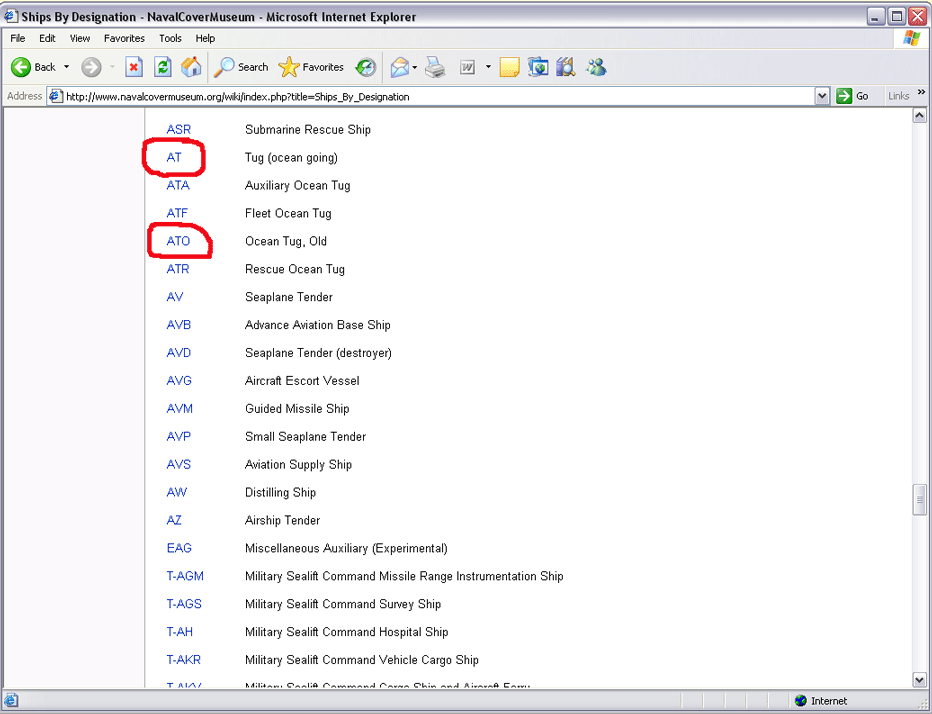Expand the address bar dropdown

822,96
